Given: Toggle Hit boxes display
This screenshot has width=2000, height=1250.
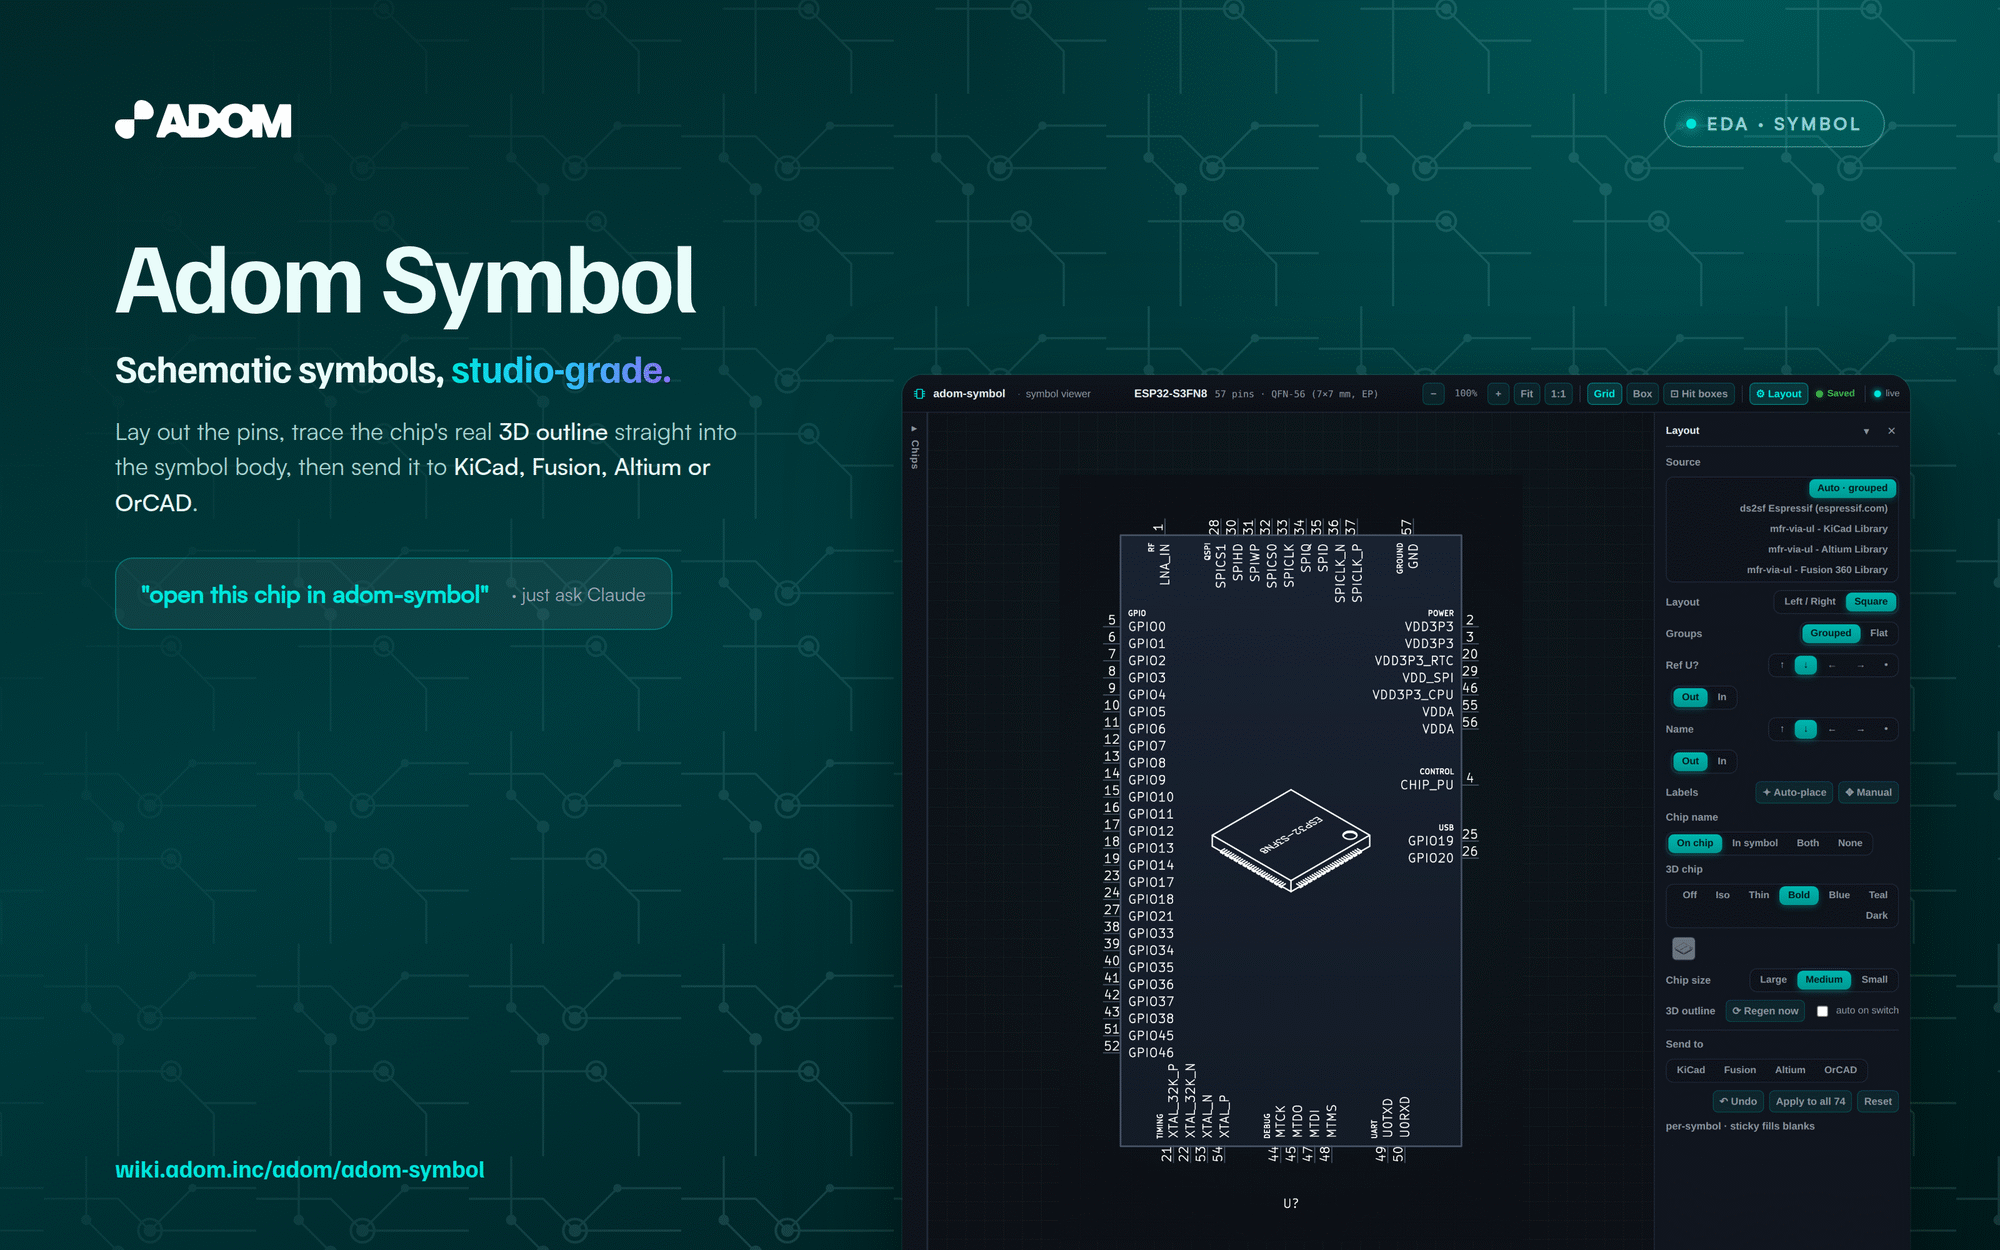Looking at the screenshot, I should click(x=1699, y=394).
